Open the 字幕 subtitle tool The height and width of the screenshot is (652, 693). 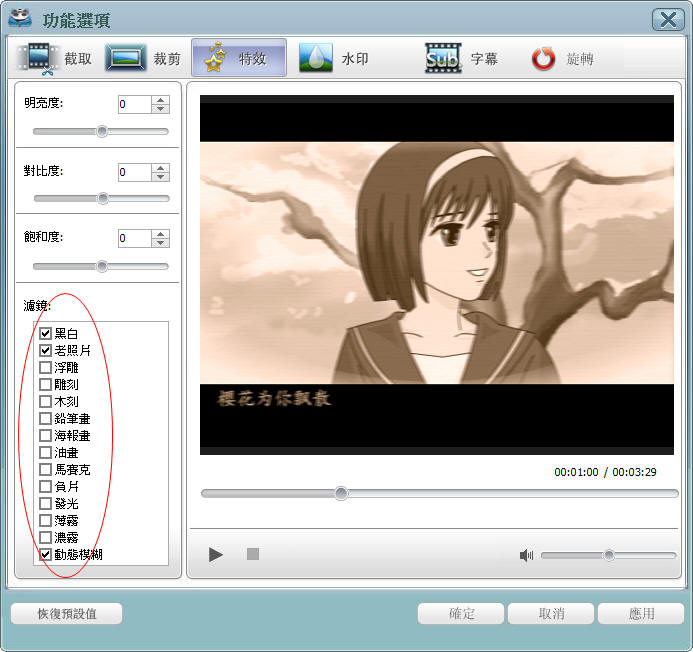click(461, 59)
